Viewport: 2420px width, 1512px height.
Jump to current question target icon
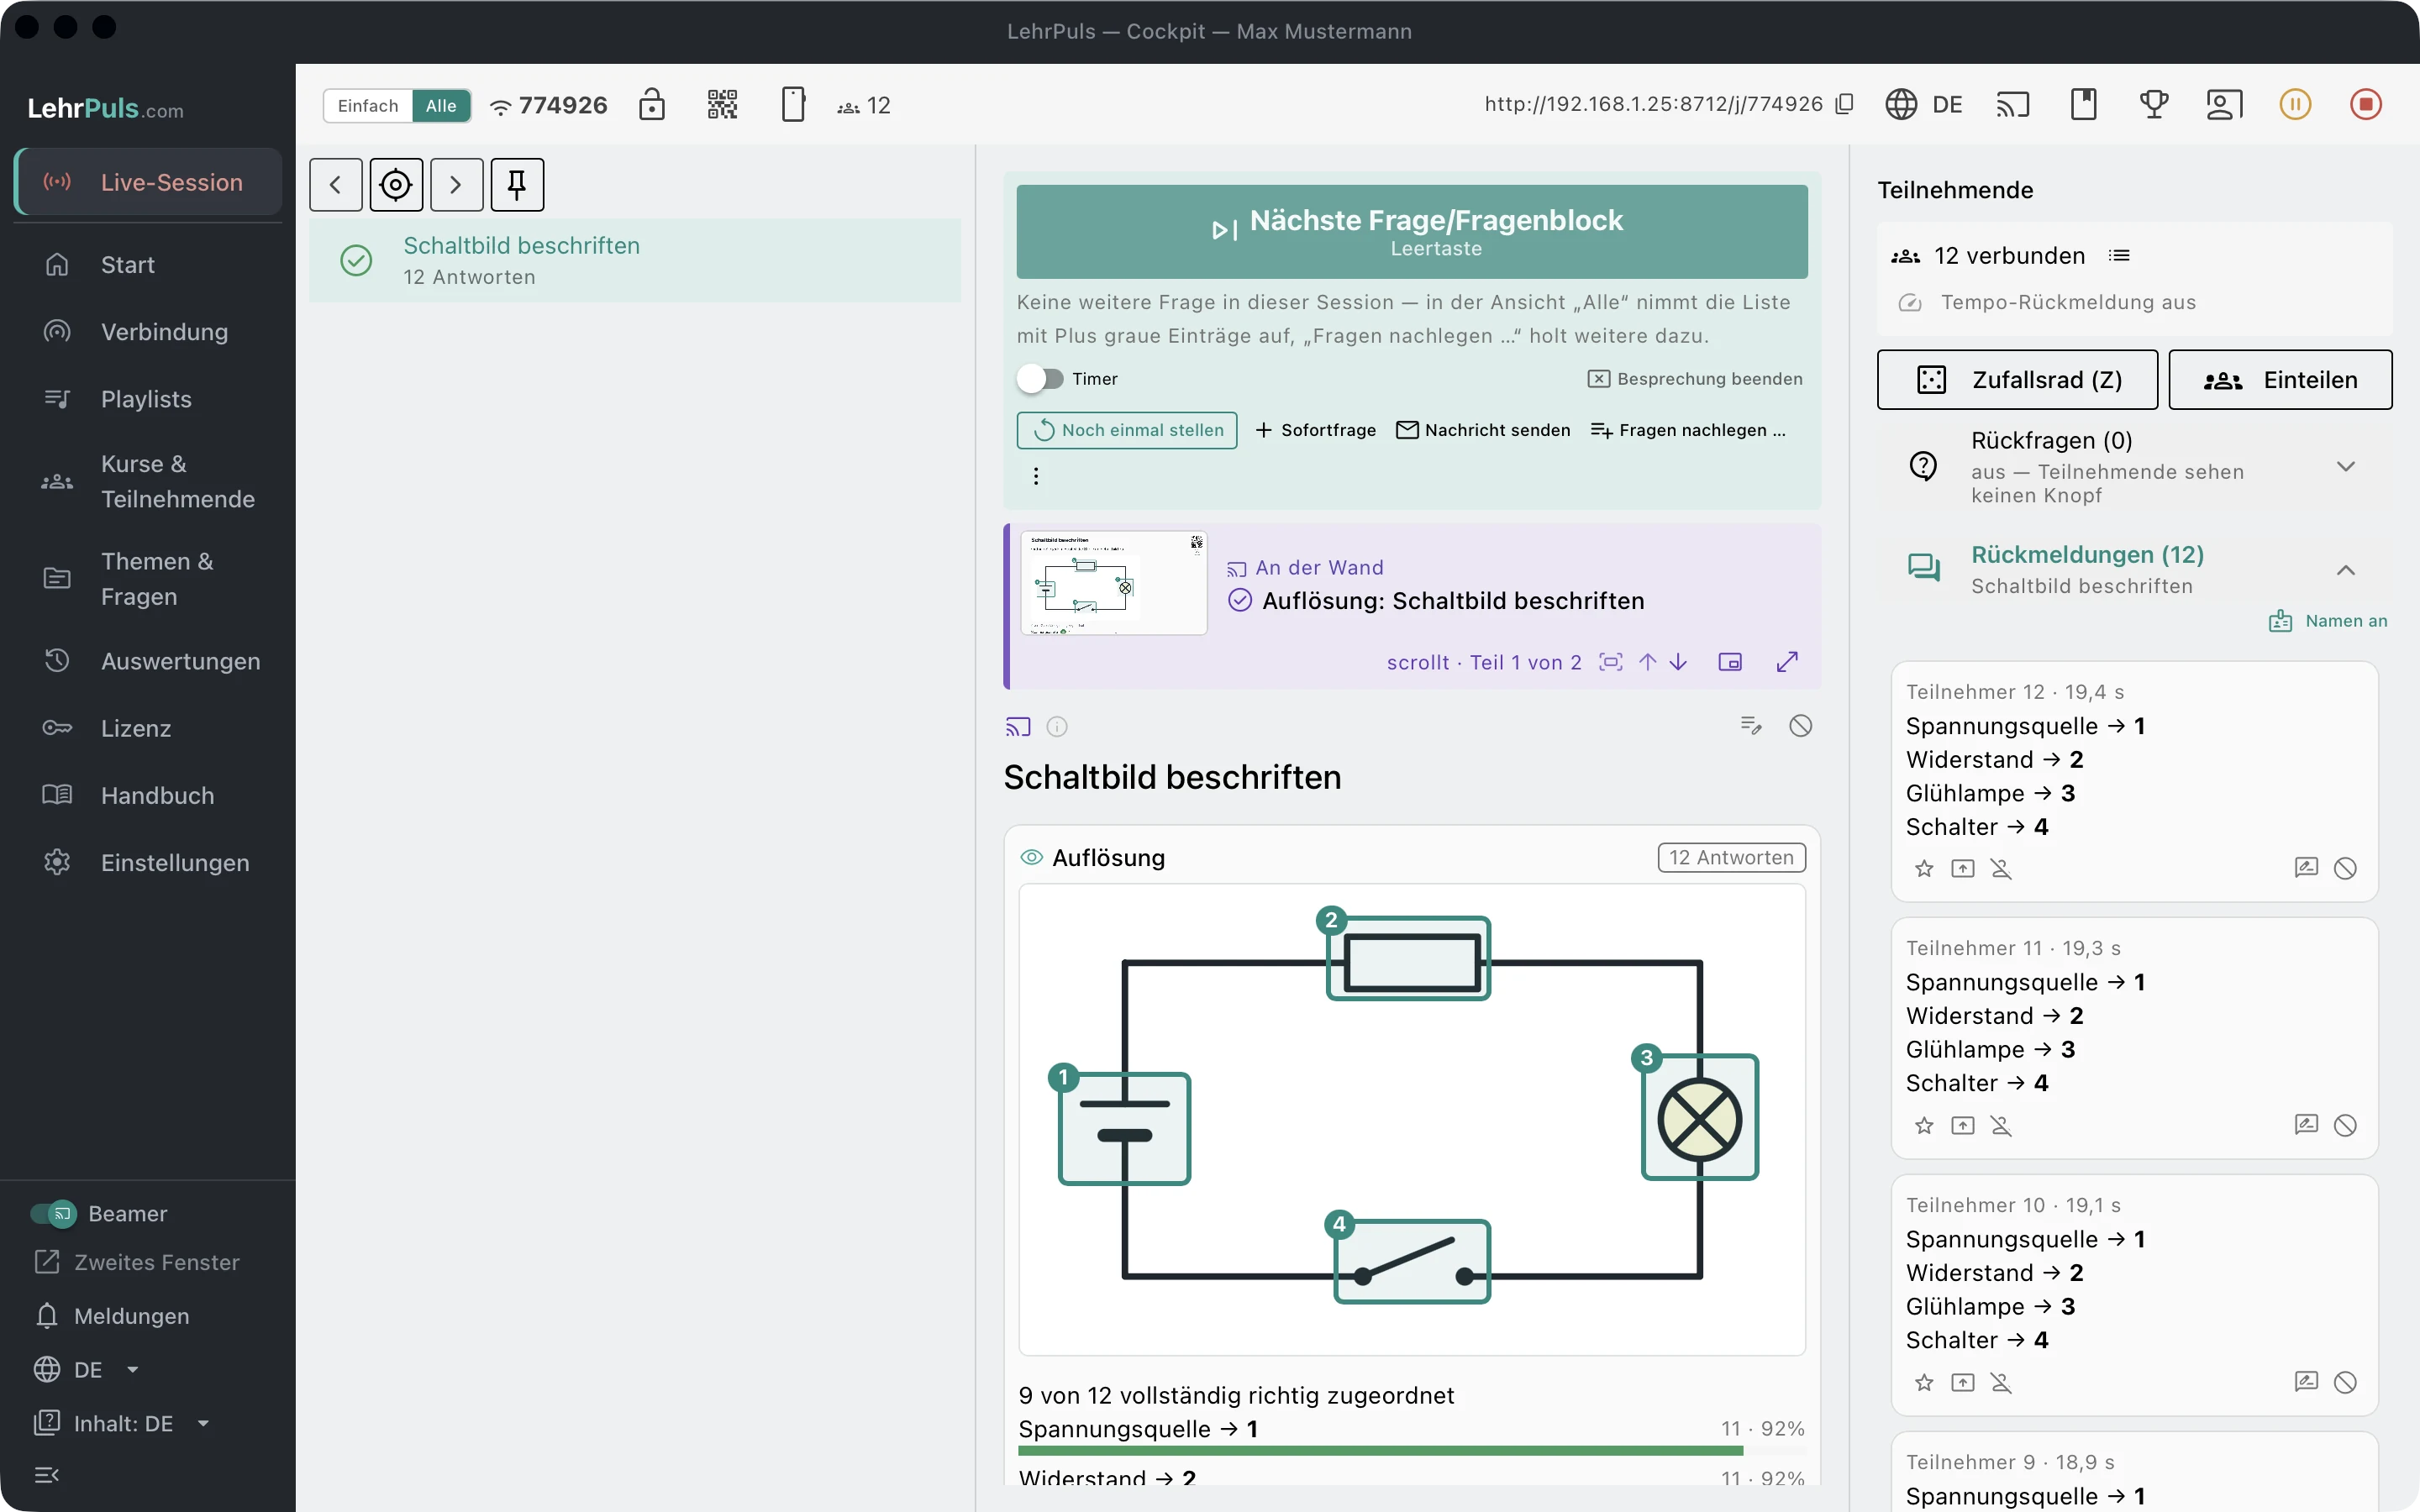point(396,184)
